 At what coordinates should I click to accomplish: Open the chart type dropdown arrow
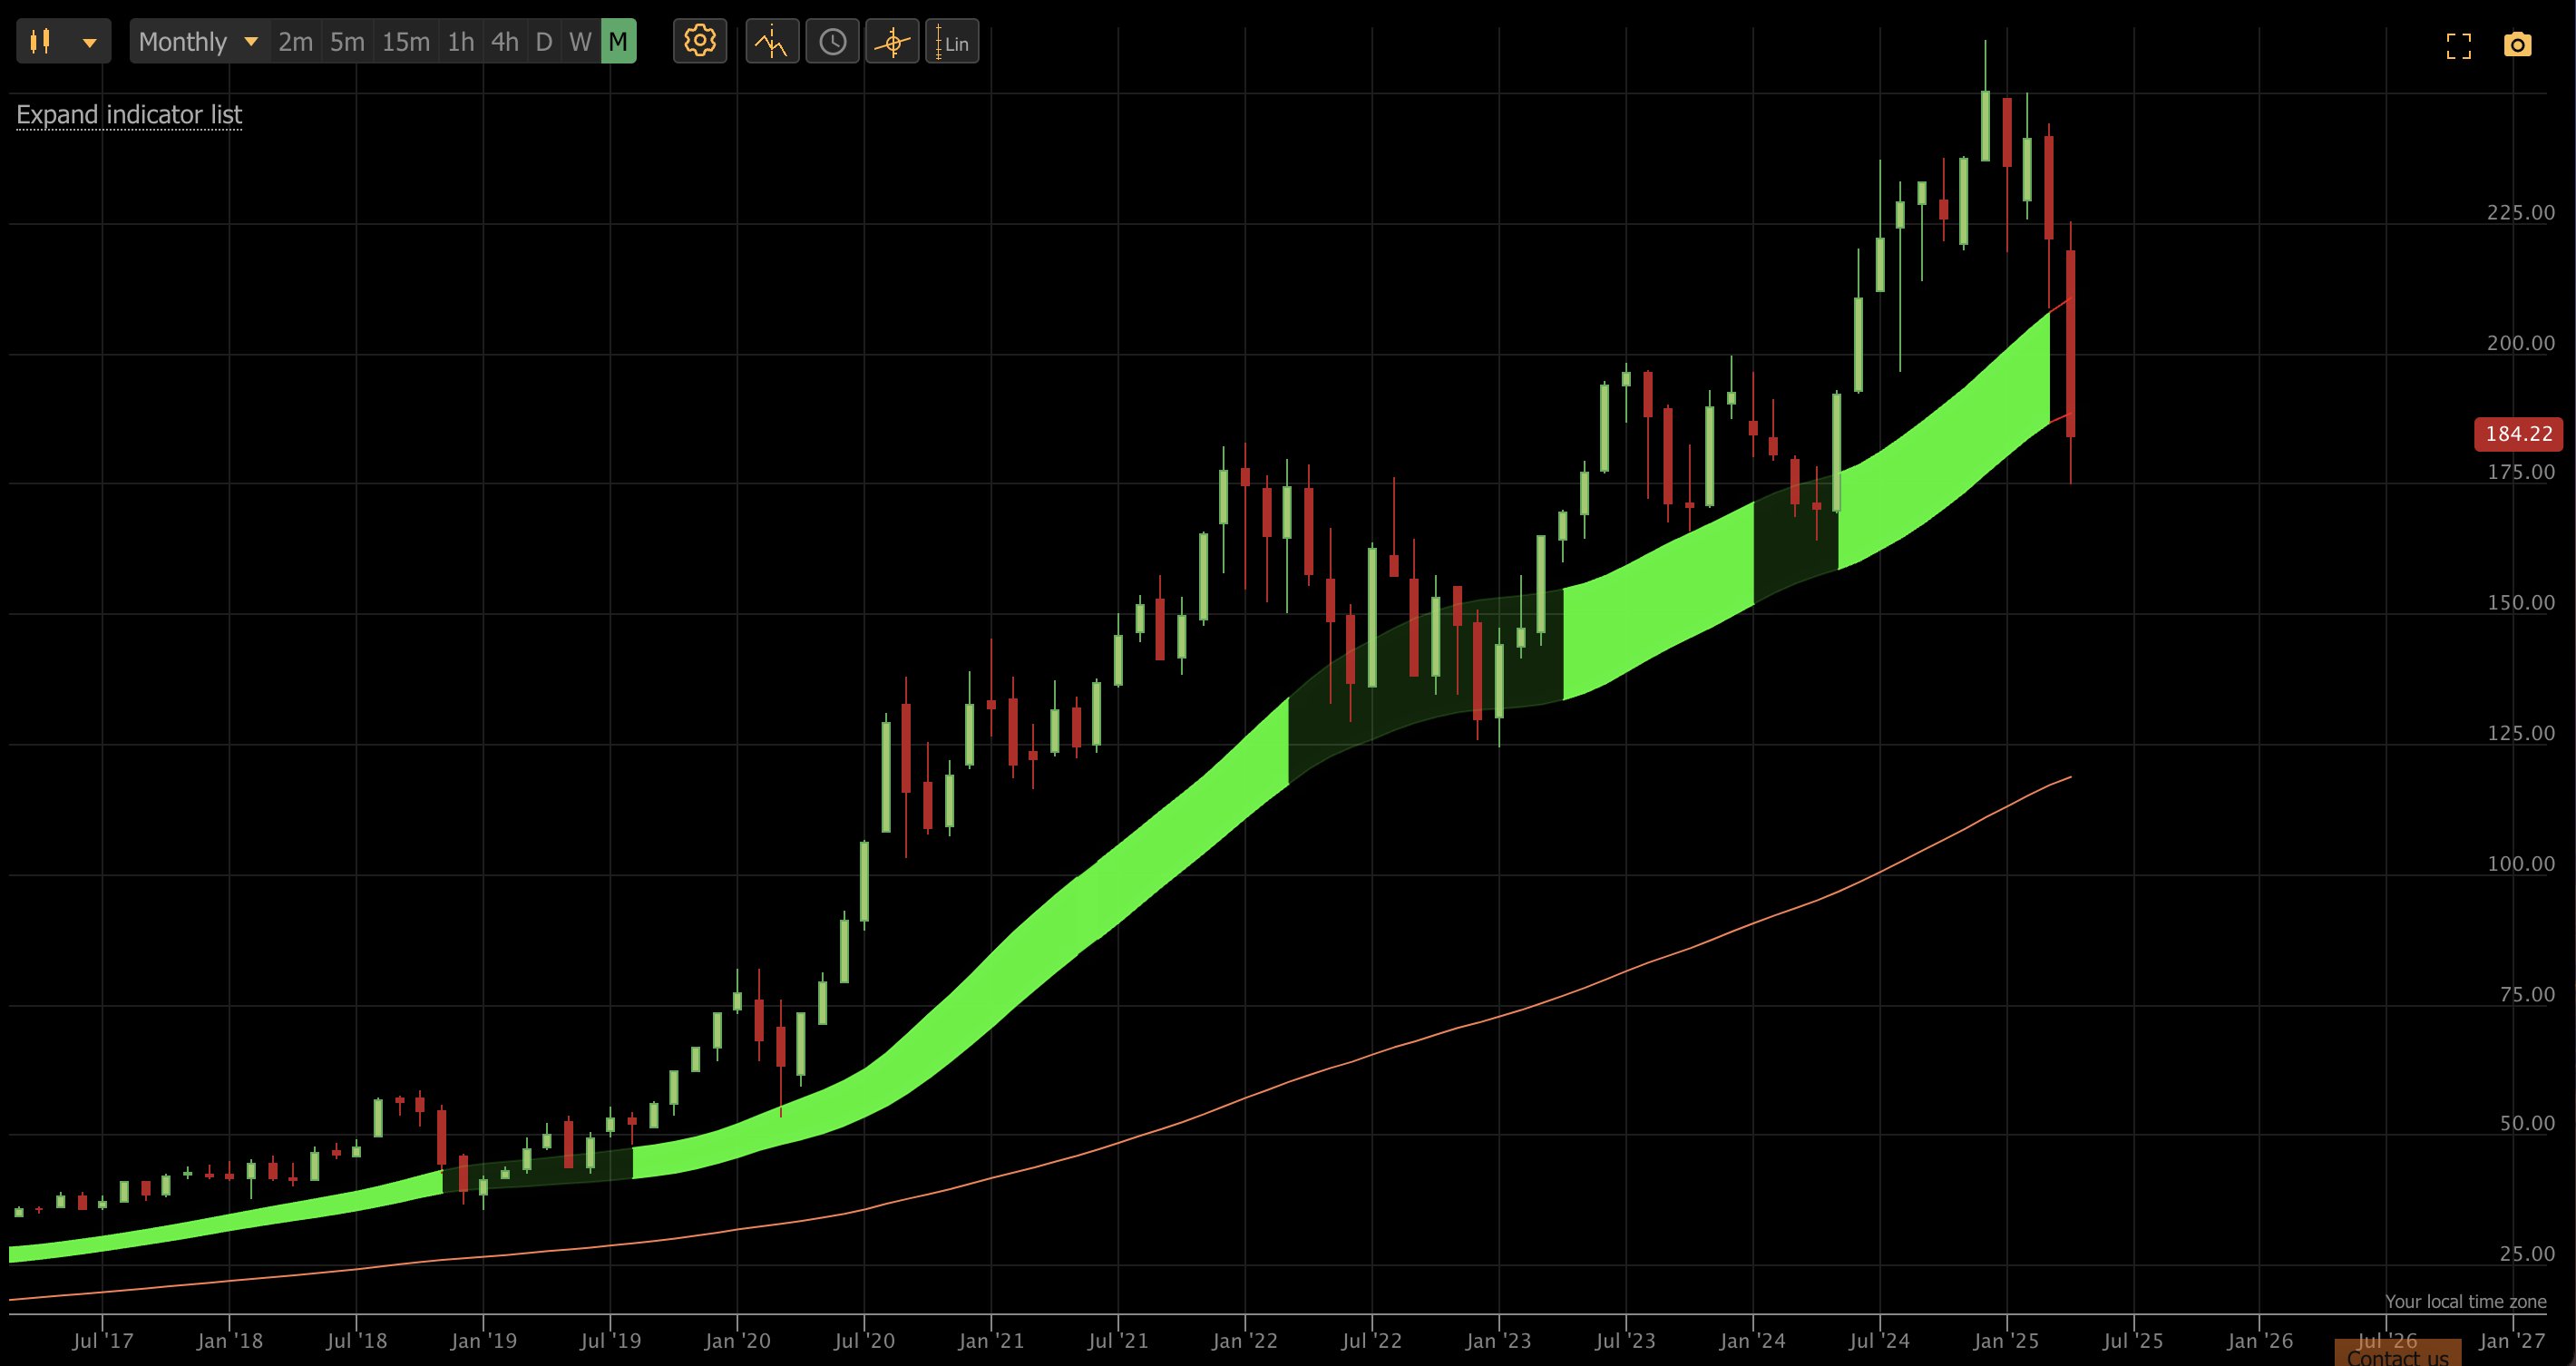[90, 42]
